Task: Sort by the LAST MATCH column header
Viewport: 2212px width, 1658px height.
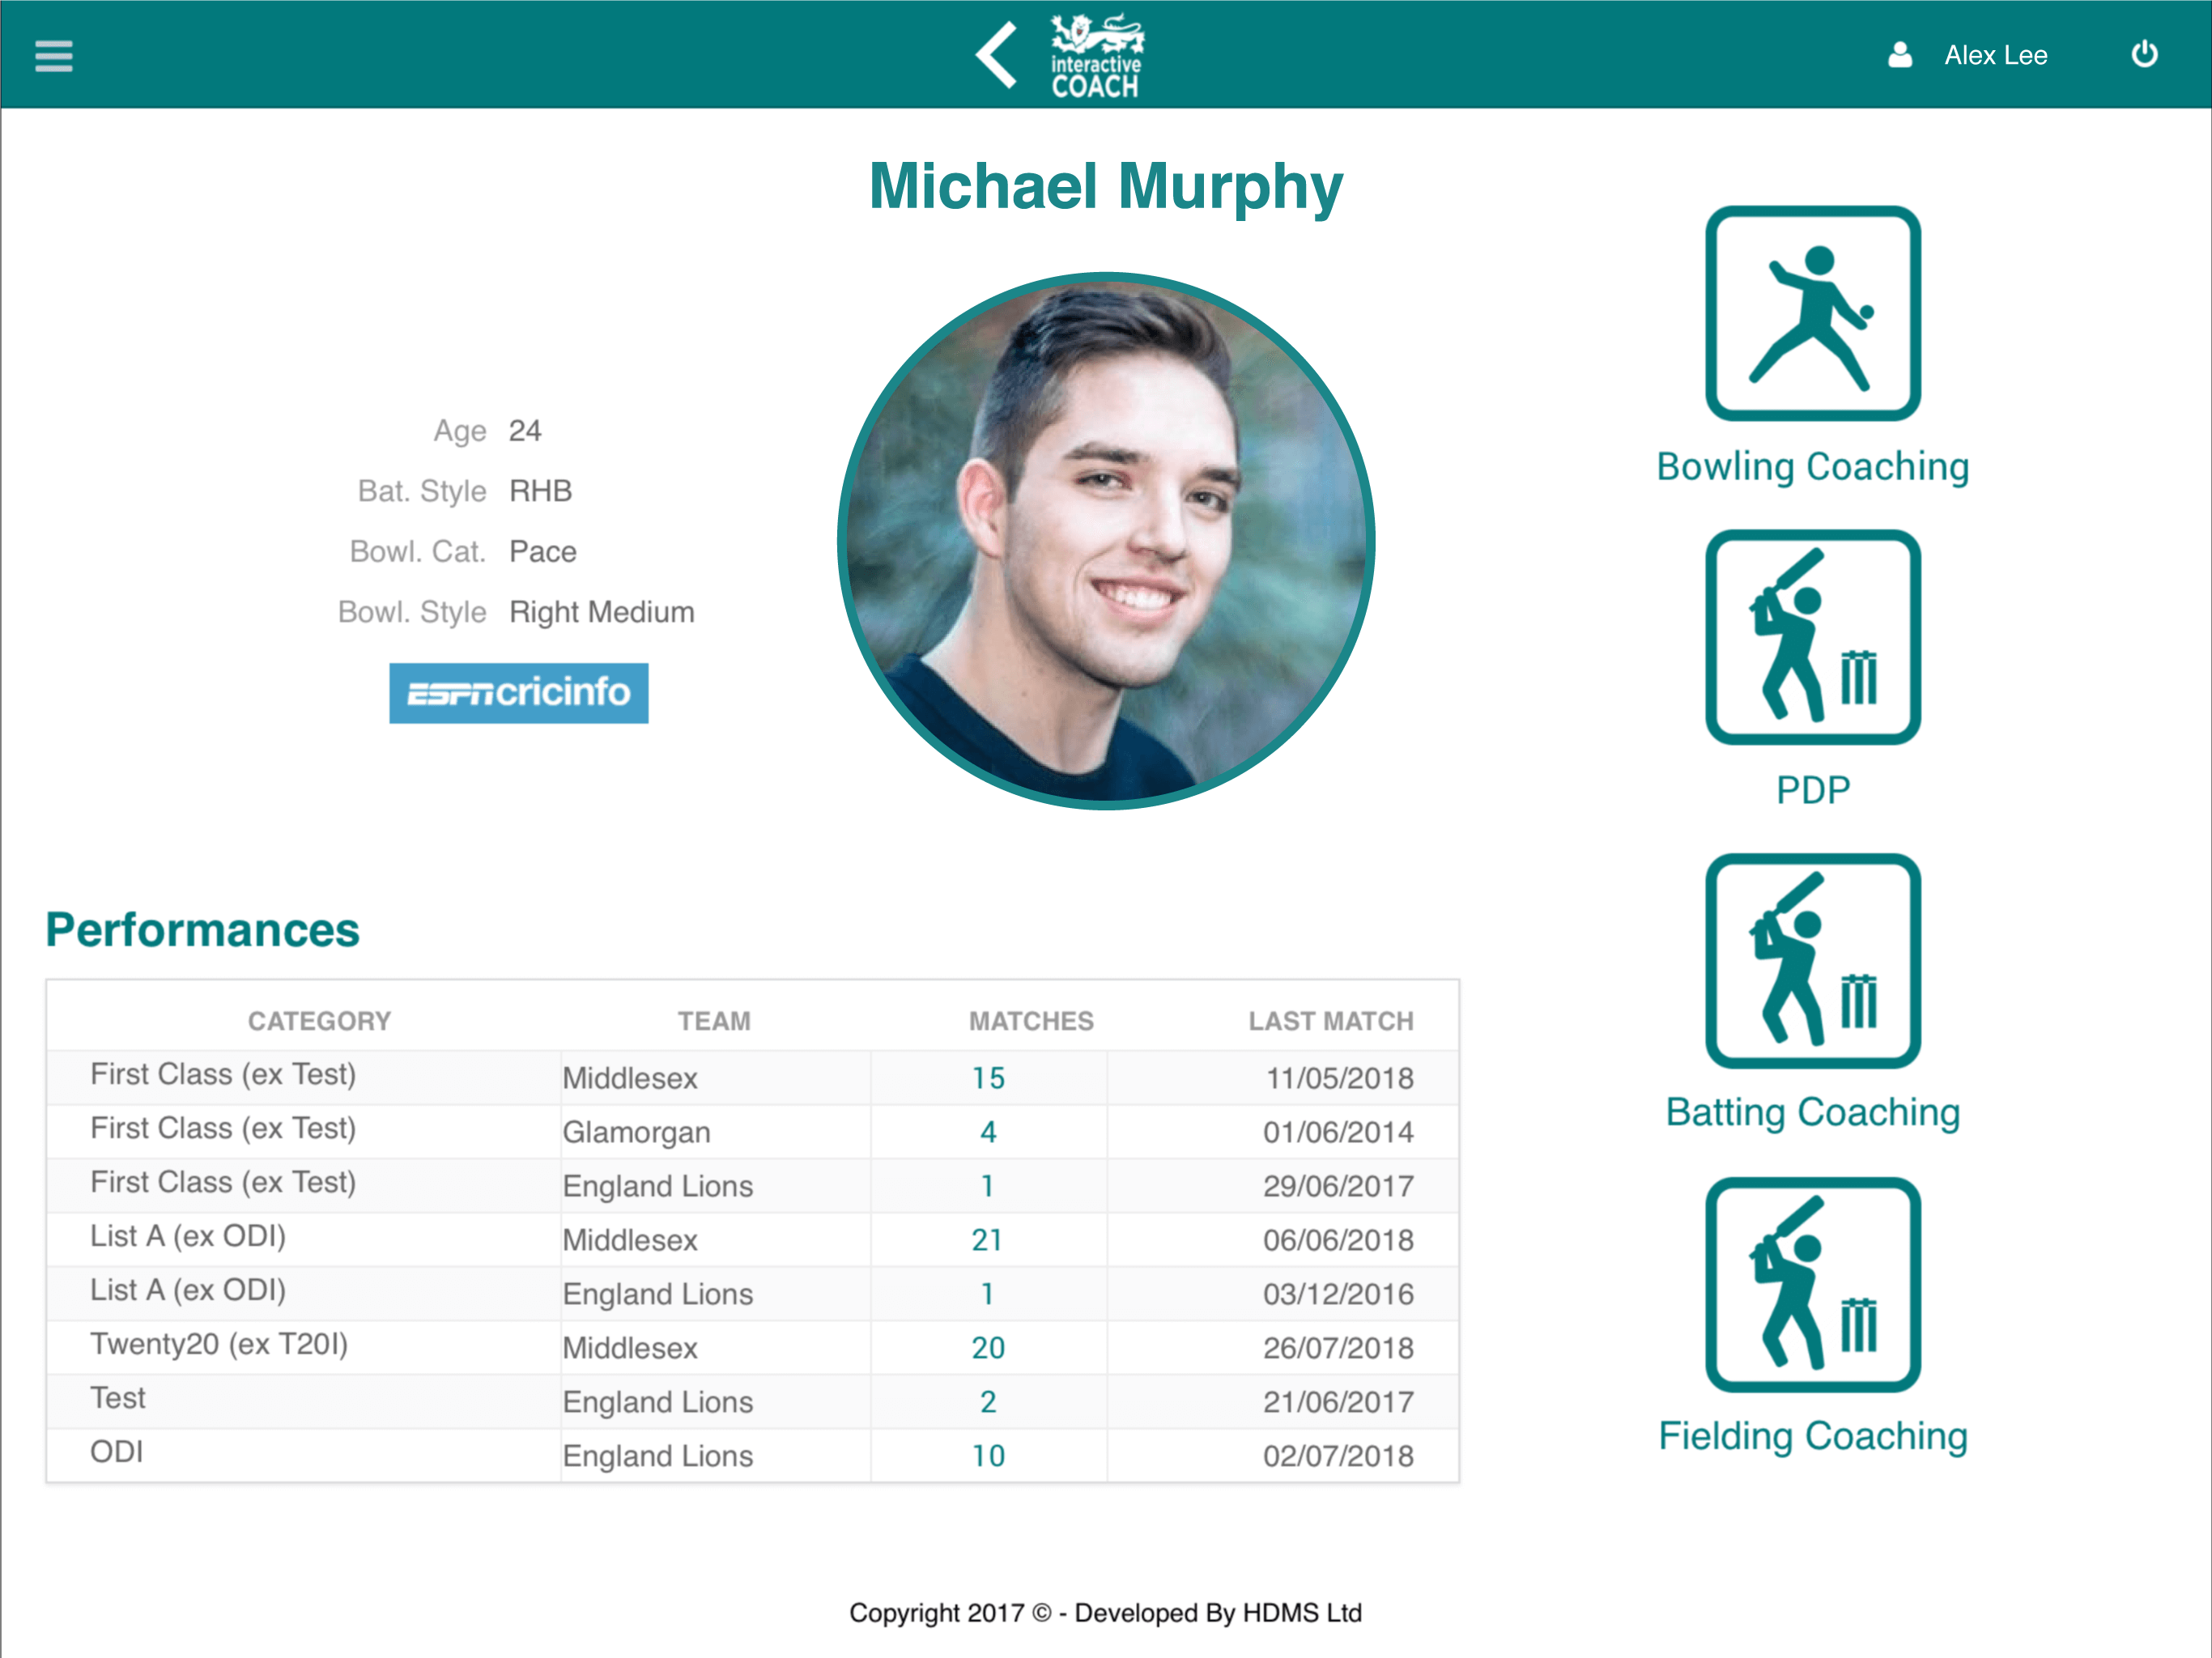Action: coord(1330,1021)
